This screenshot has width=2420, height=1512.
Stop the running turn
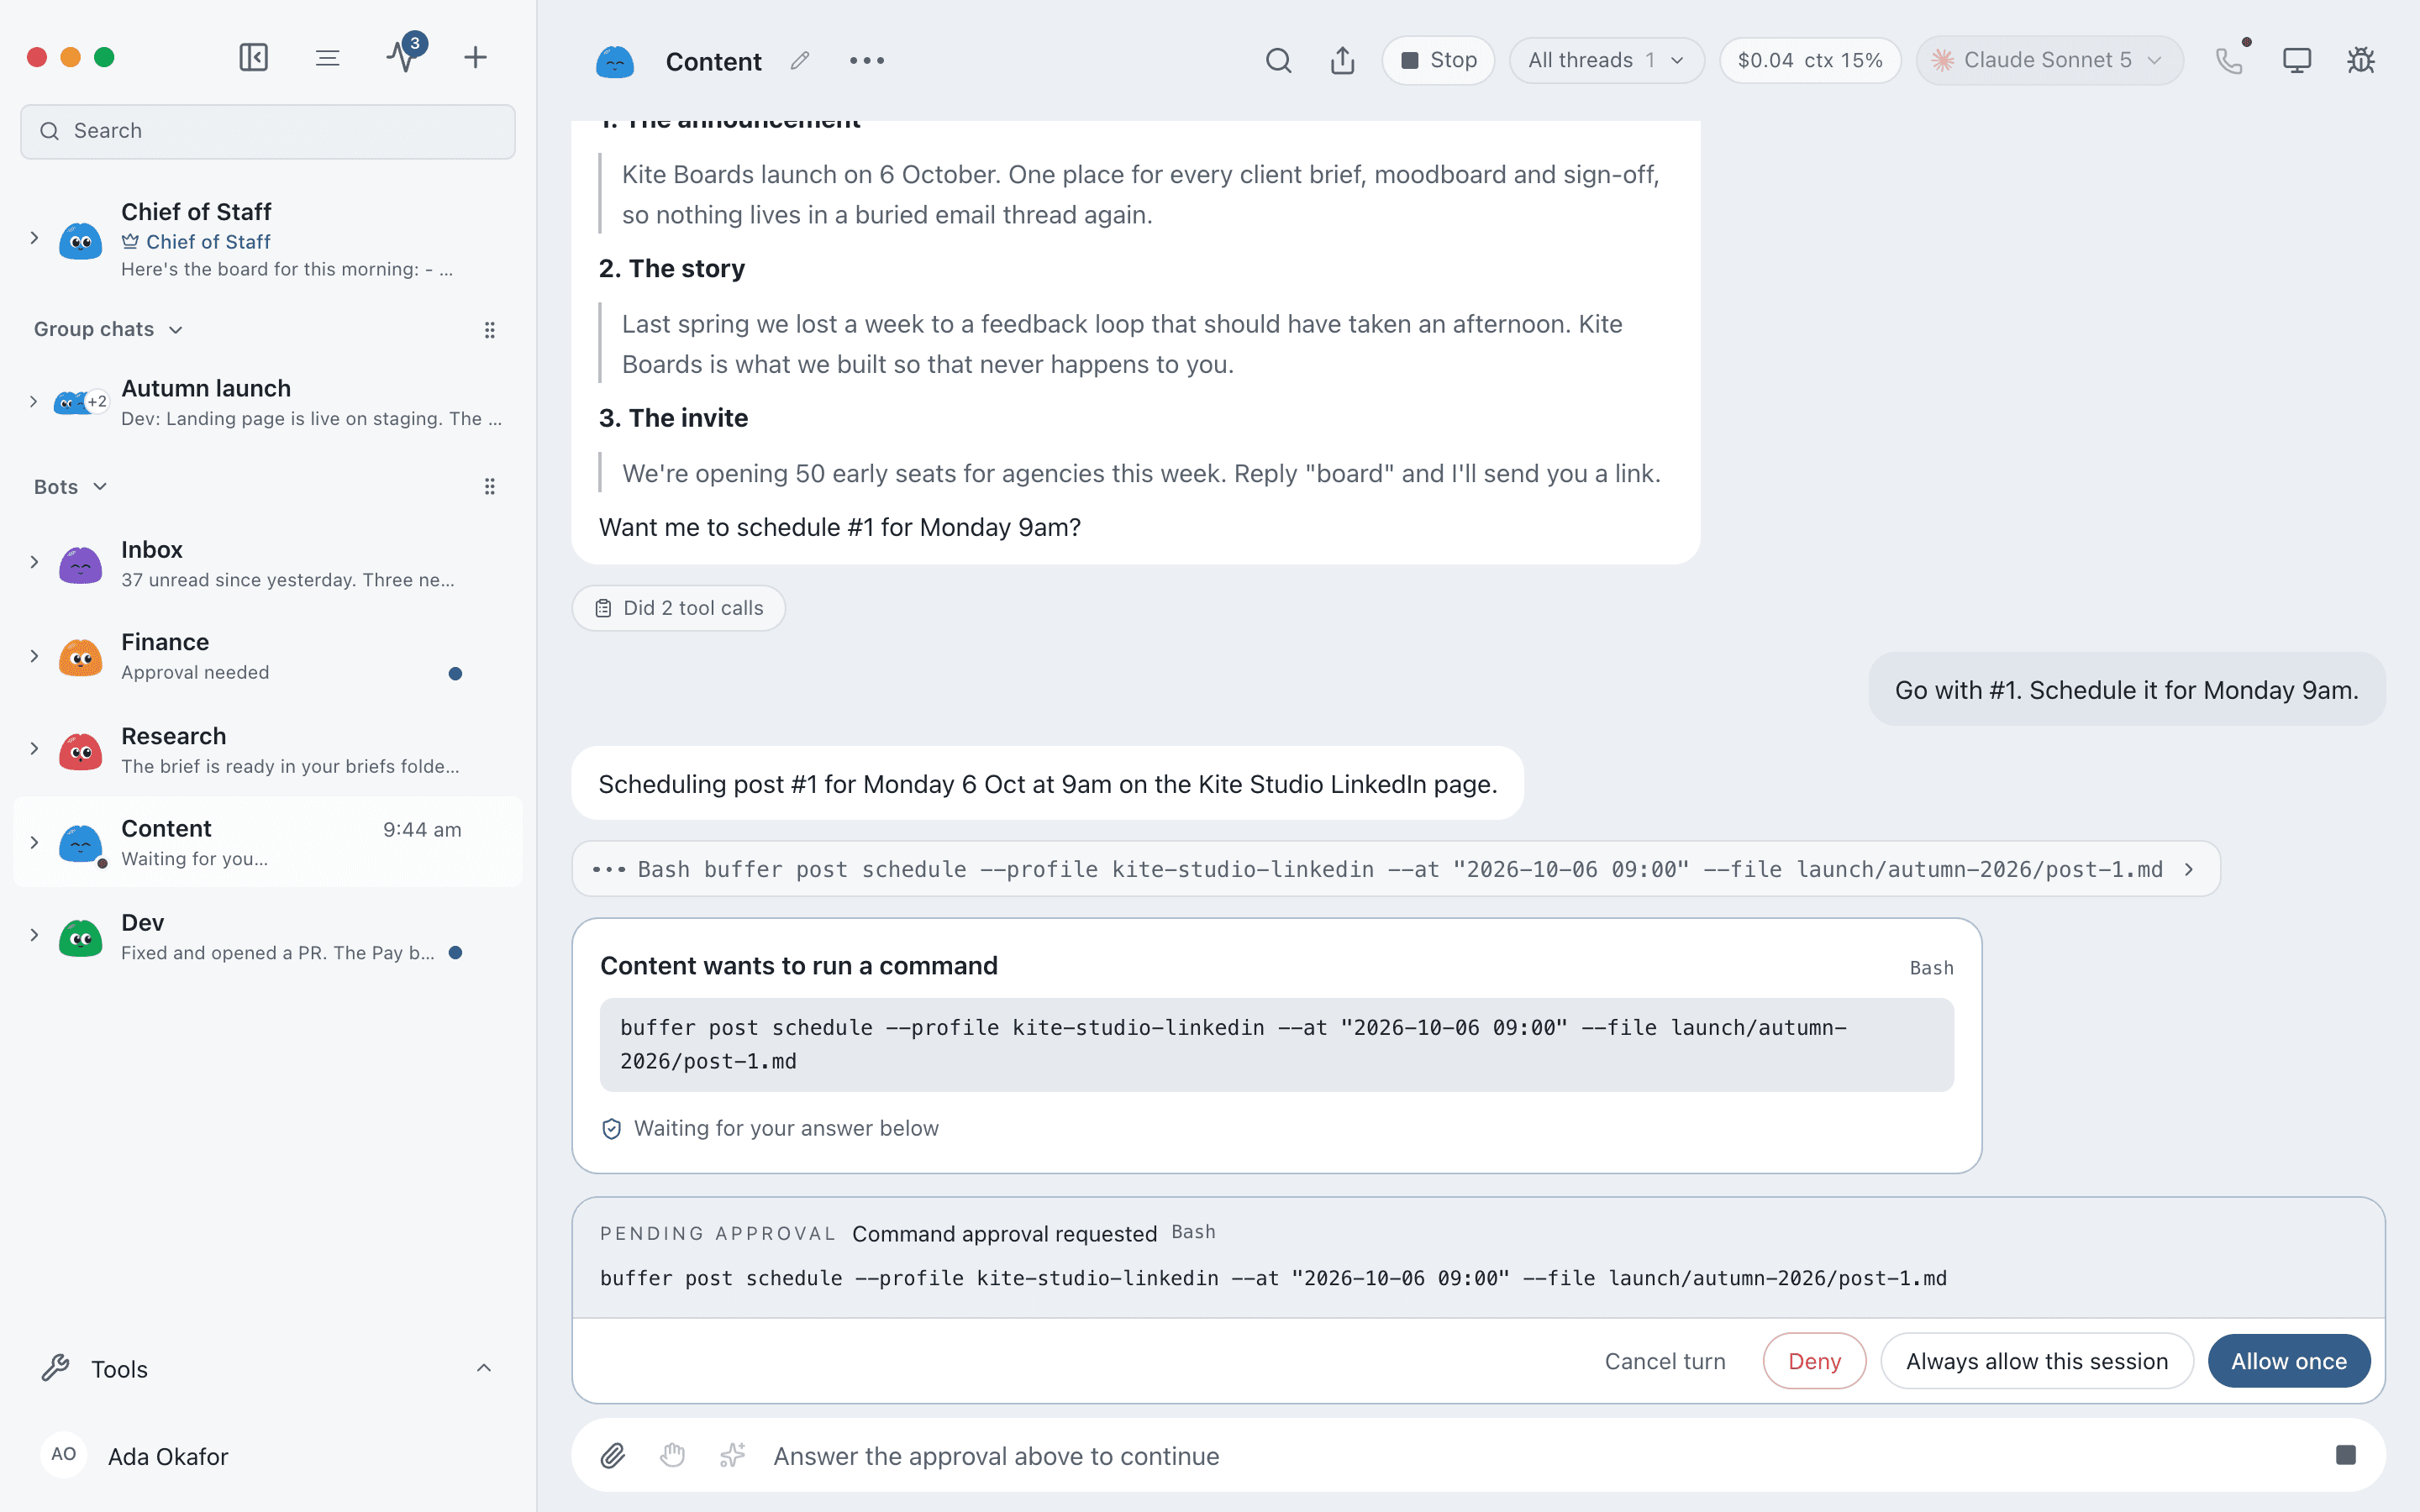pos(1438,61)
